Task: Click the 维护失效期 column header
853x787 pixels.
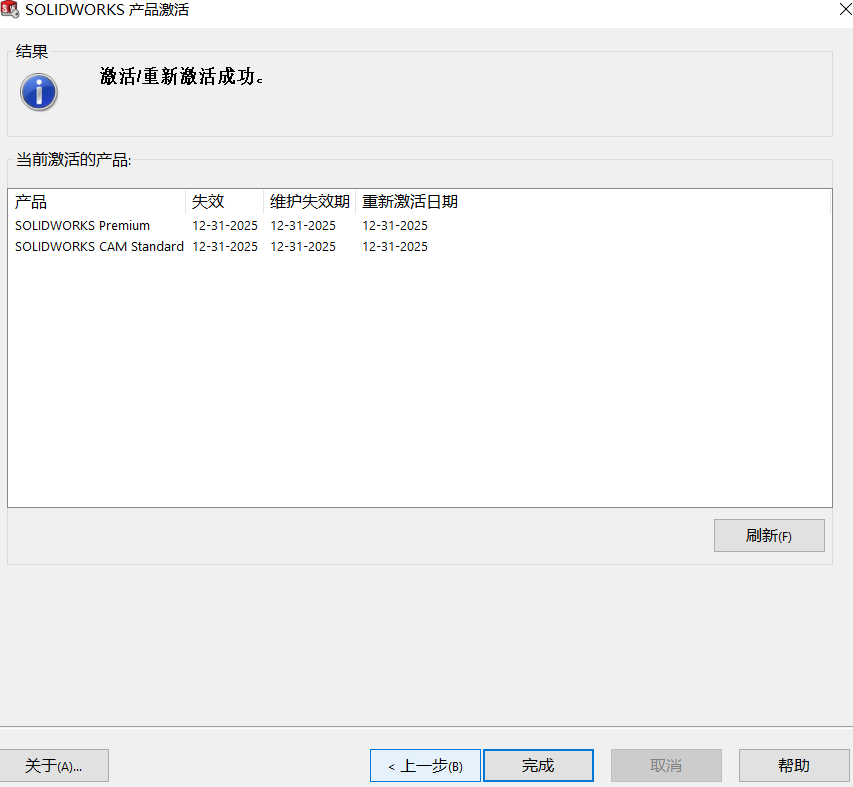Action: [x=306, y=201]
